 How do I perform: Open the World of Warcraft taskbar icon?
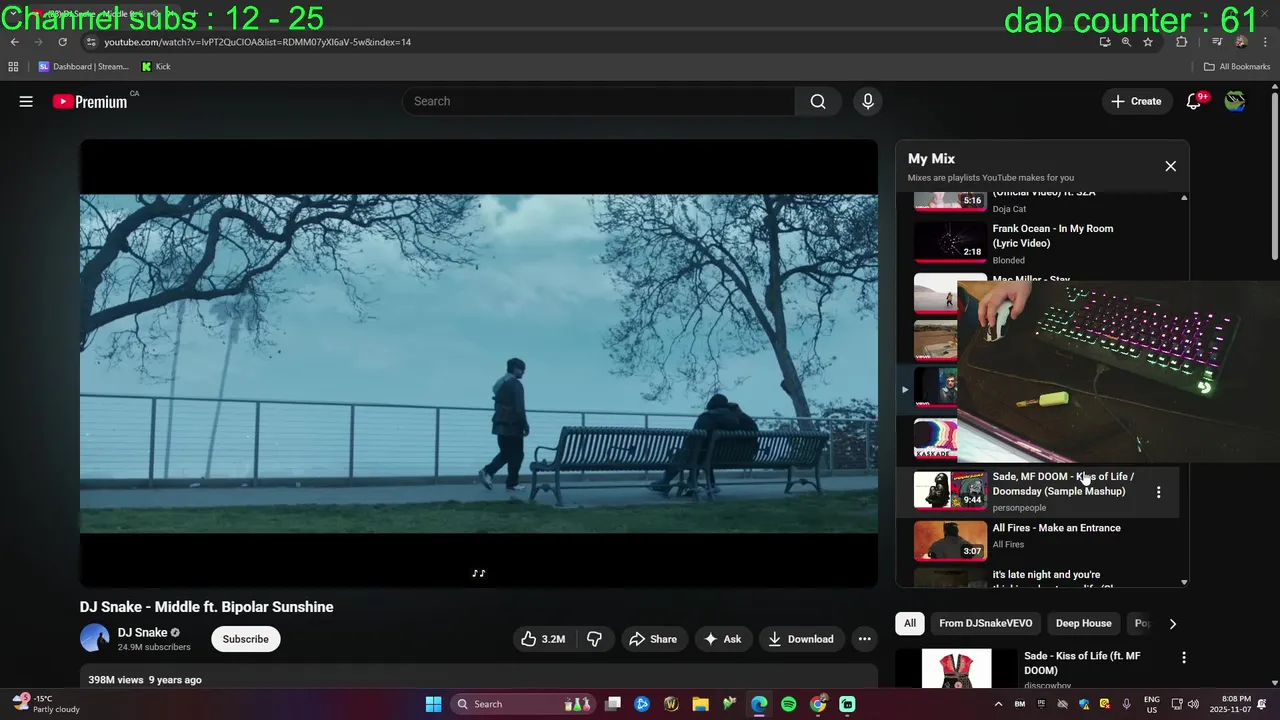pyautogui.click(x=671, y=704)
